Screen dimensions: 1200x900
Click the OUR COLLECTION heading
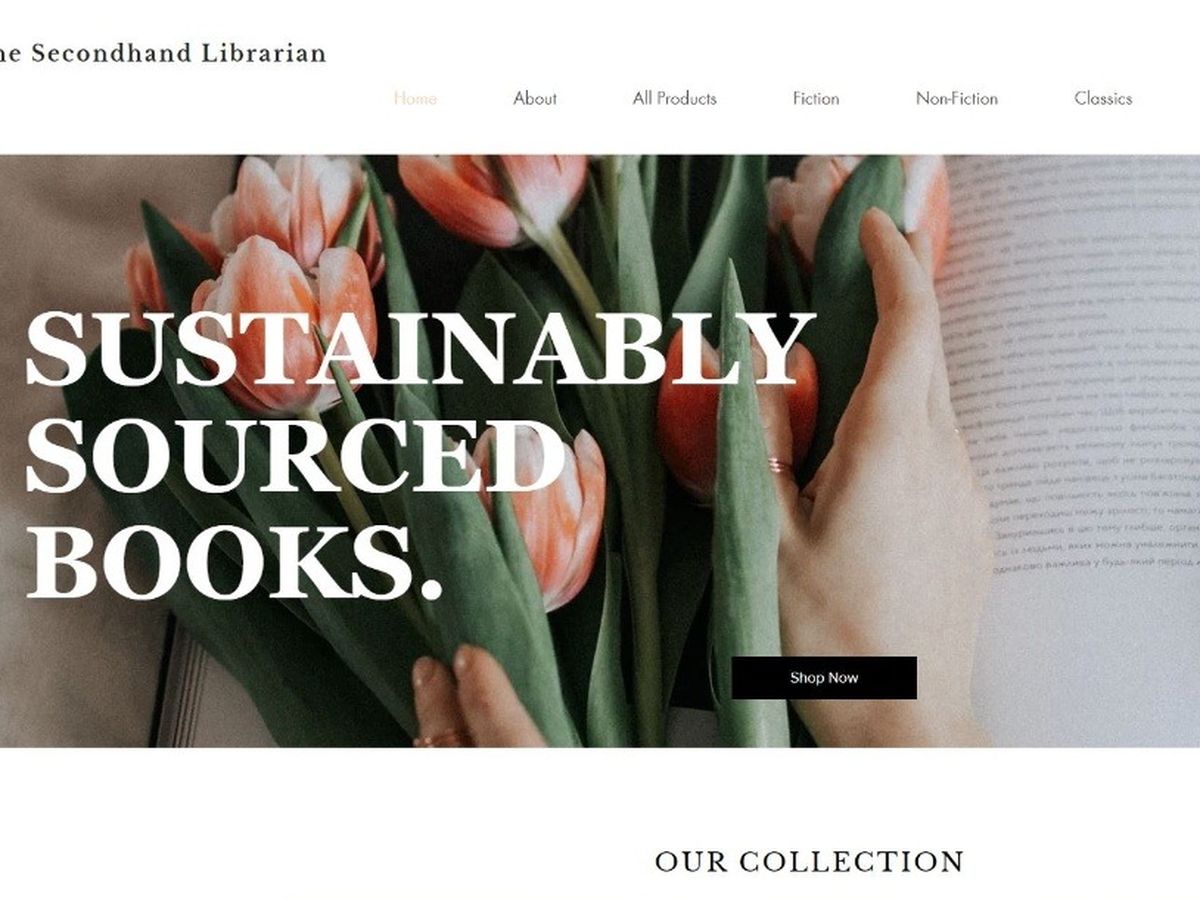[809, 861]
